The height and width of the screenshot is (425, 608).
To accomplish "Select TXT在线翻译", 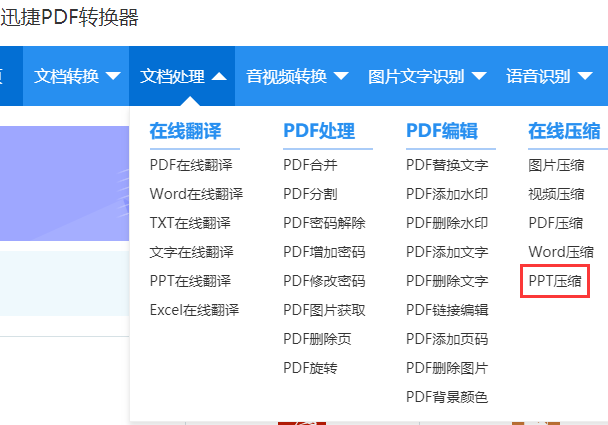I will [x=190, y=223].
